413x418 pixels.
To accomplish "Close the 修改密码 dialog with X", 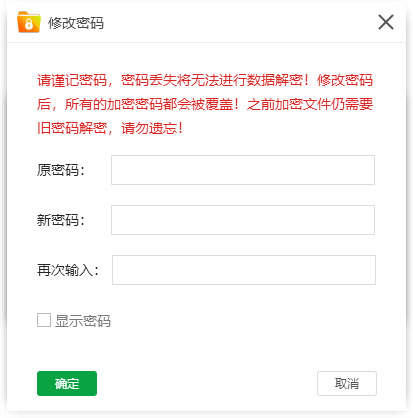I will click(386, 22).
